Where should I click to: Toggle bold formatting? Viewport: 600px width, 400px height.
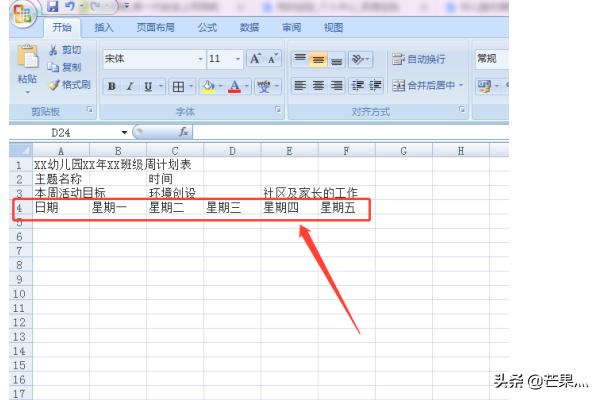point(112,87)
